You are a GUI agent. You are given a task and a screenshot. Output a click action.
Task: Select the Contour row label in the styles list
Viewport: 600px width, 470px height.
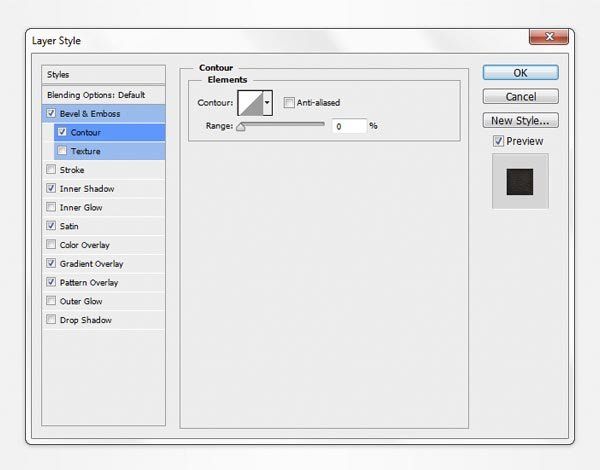coord(86,132)
